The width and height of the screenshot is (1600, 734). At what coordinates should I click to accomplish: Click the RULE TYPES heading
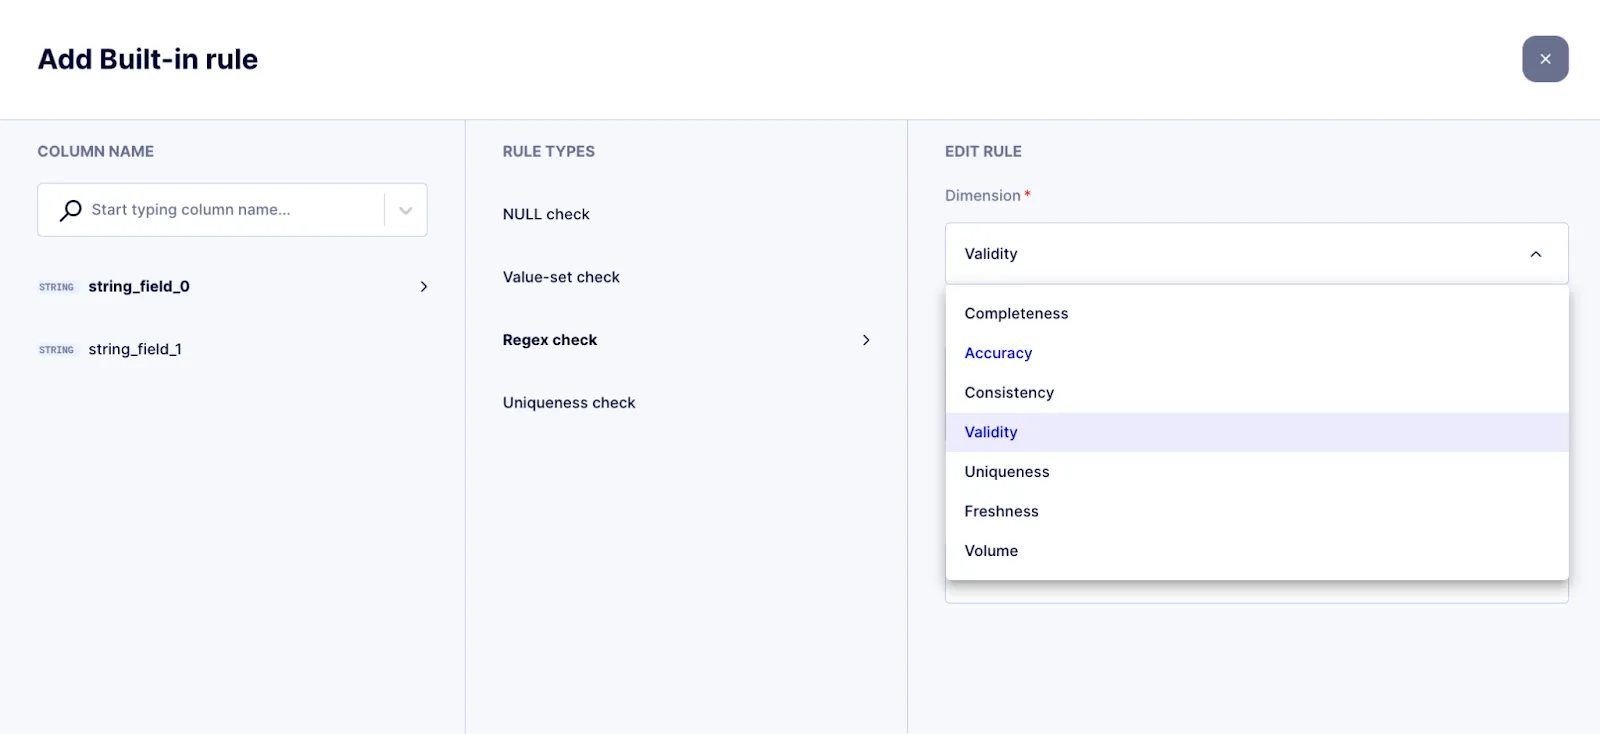[x=549, y=151]
